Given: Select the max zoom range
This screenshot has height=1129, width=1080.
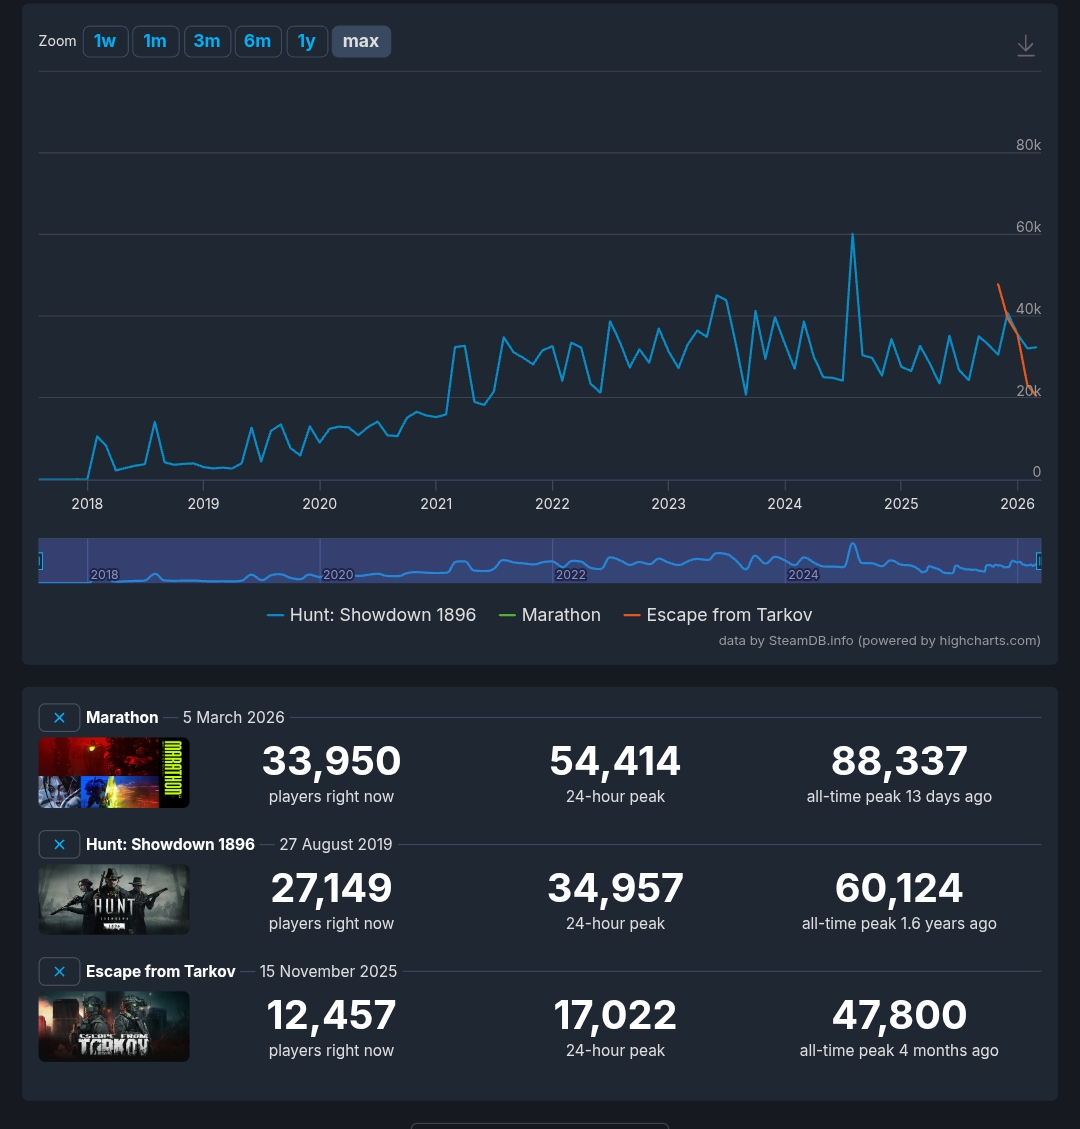Looking at the screenshot, I should pyautogui.click(x=361, y=41).
